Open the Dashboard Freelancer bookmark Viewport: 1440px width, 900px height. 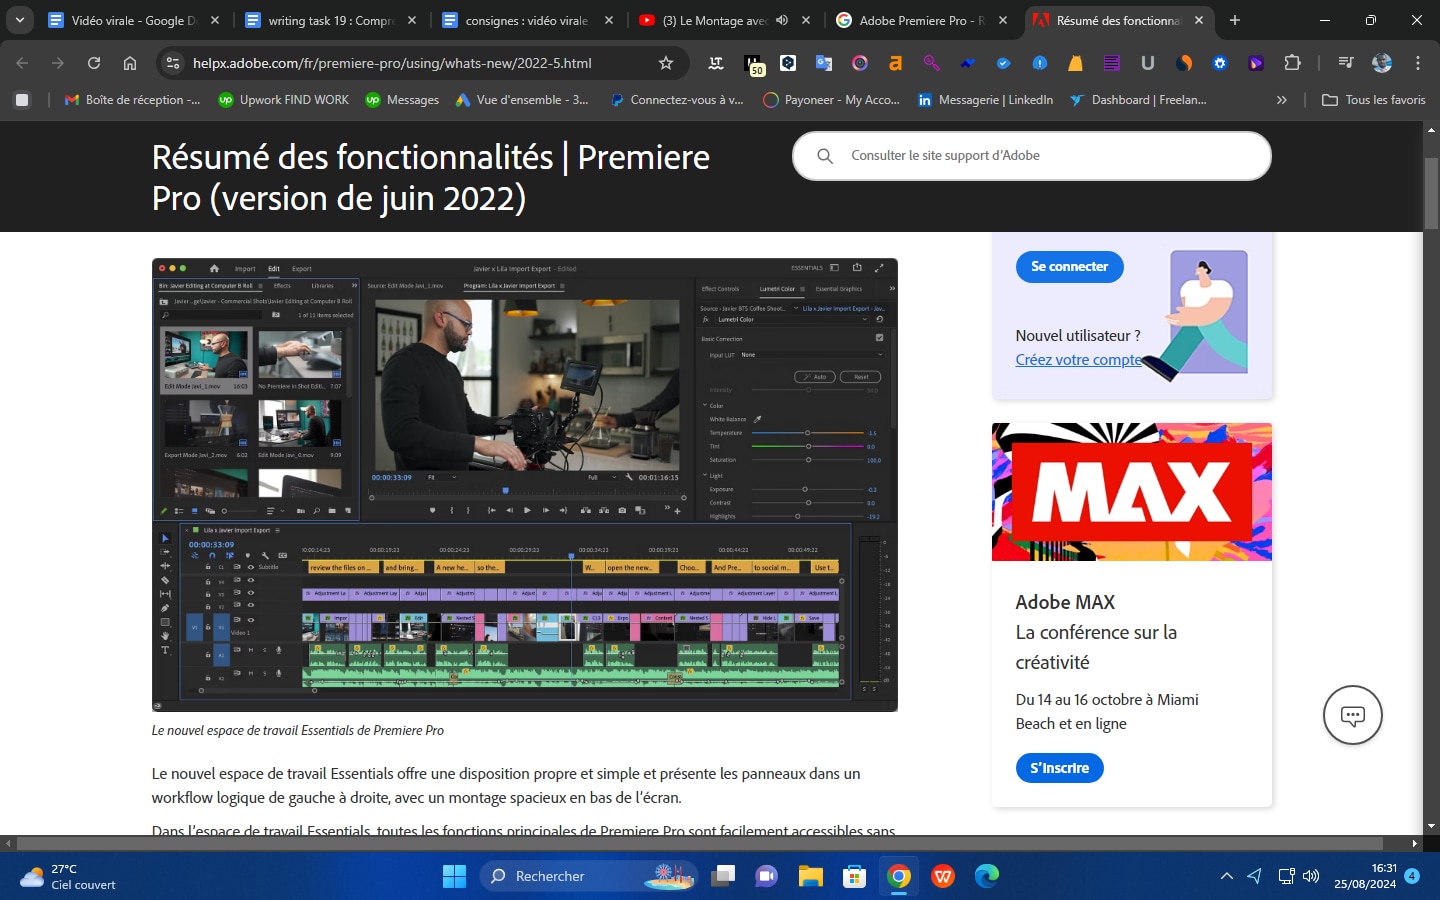click(1138, 100)
